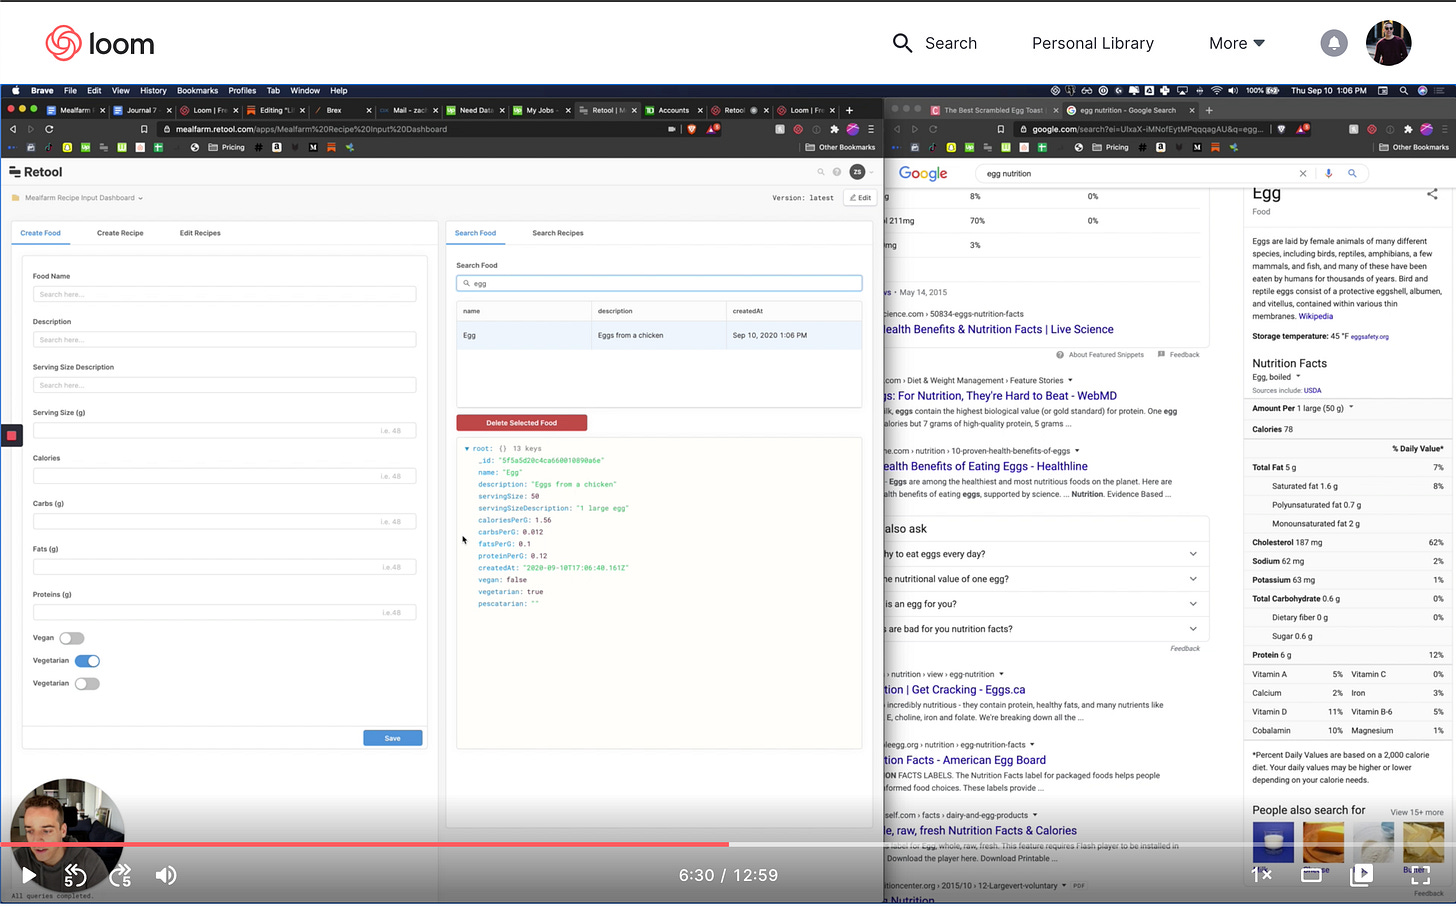Click the Loom logo in the header

coord(100,43)
